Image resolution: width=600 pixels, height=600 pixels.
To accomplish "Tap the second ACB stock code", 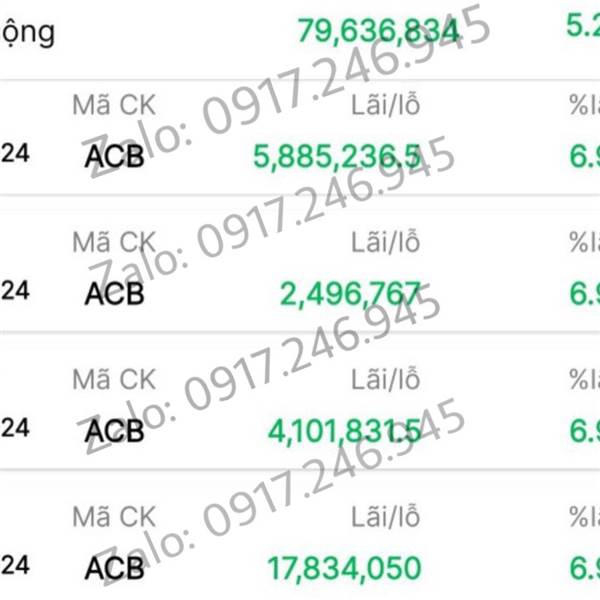I will pos(114,293).
